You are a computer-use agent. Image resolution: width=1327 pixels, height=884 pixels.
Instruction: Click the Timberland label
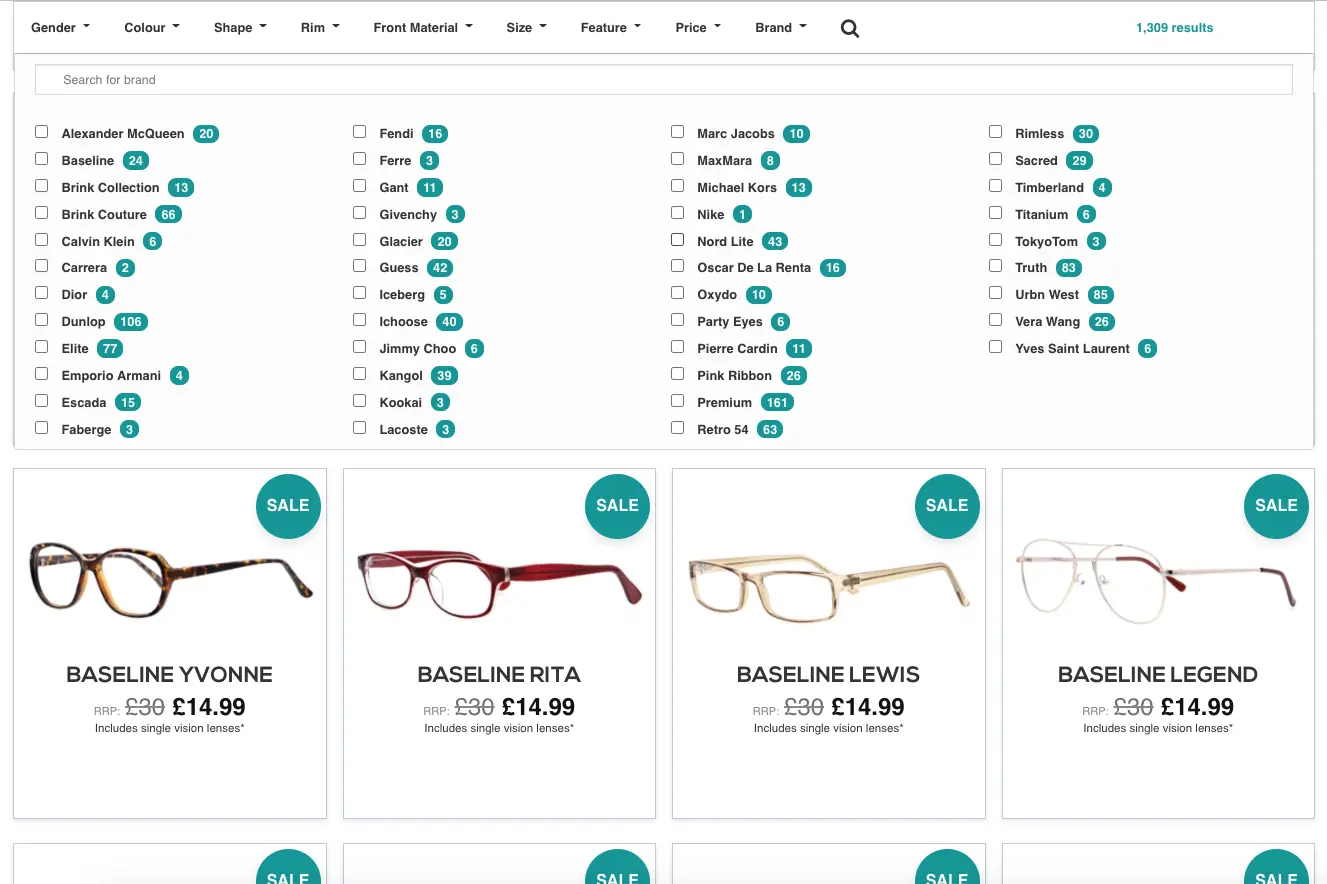1050,188
